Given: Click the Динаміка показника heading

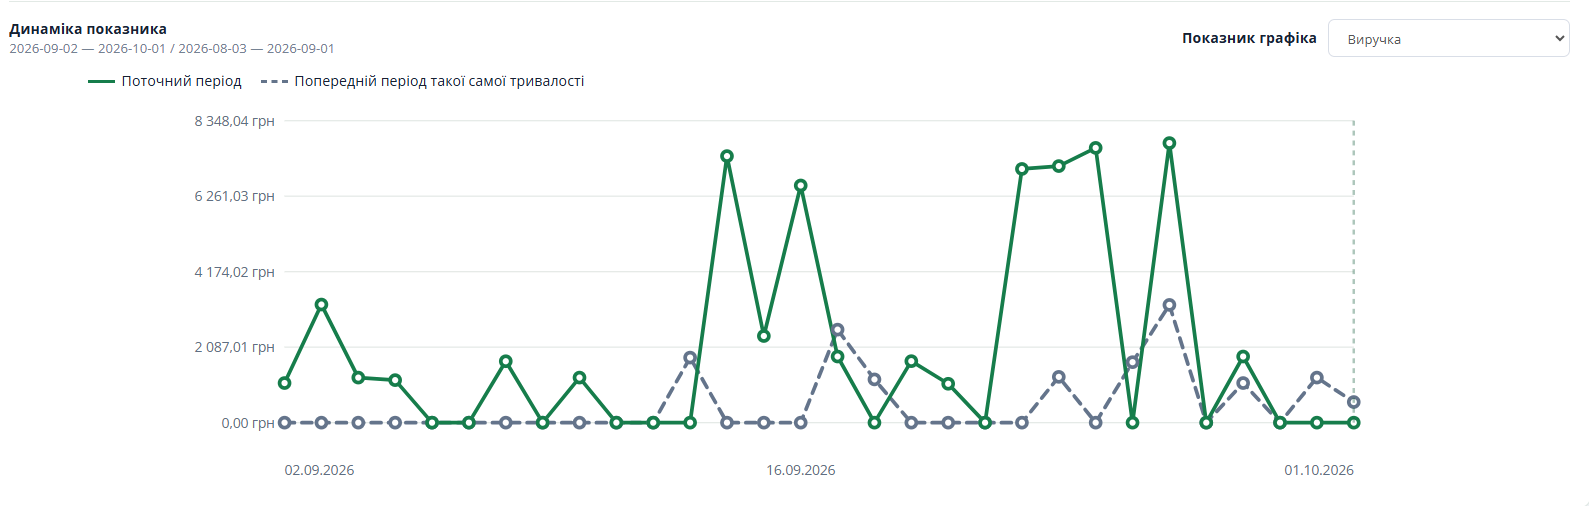Looking at the screenshot, I should [x=88, y=29].
